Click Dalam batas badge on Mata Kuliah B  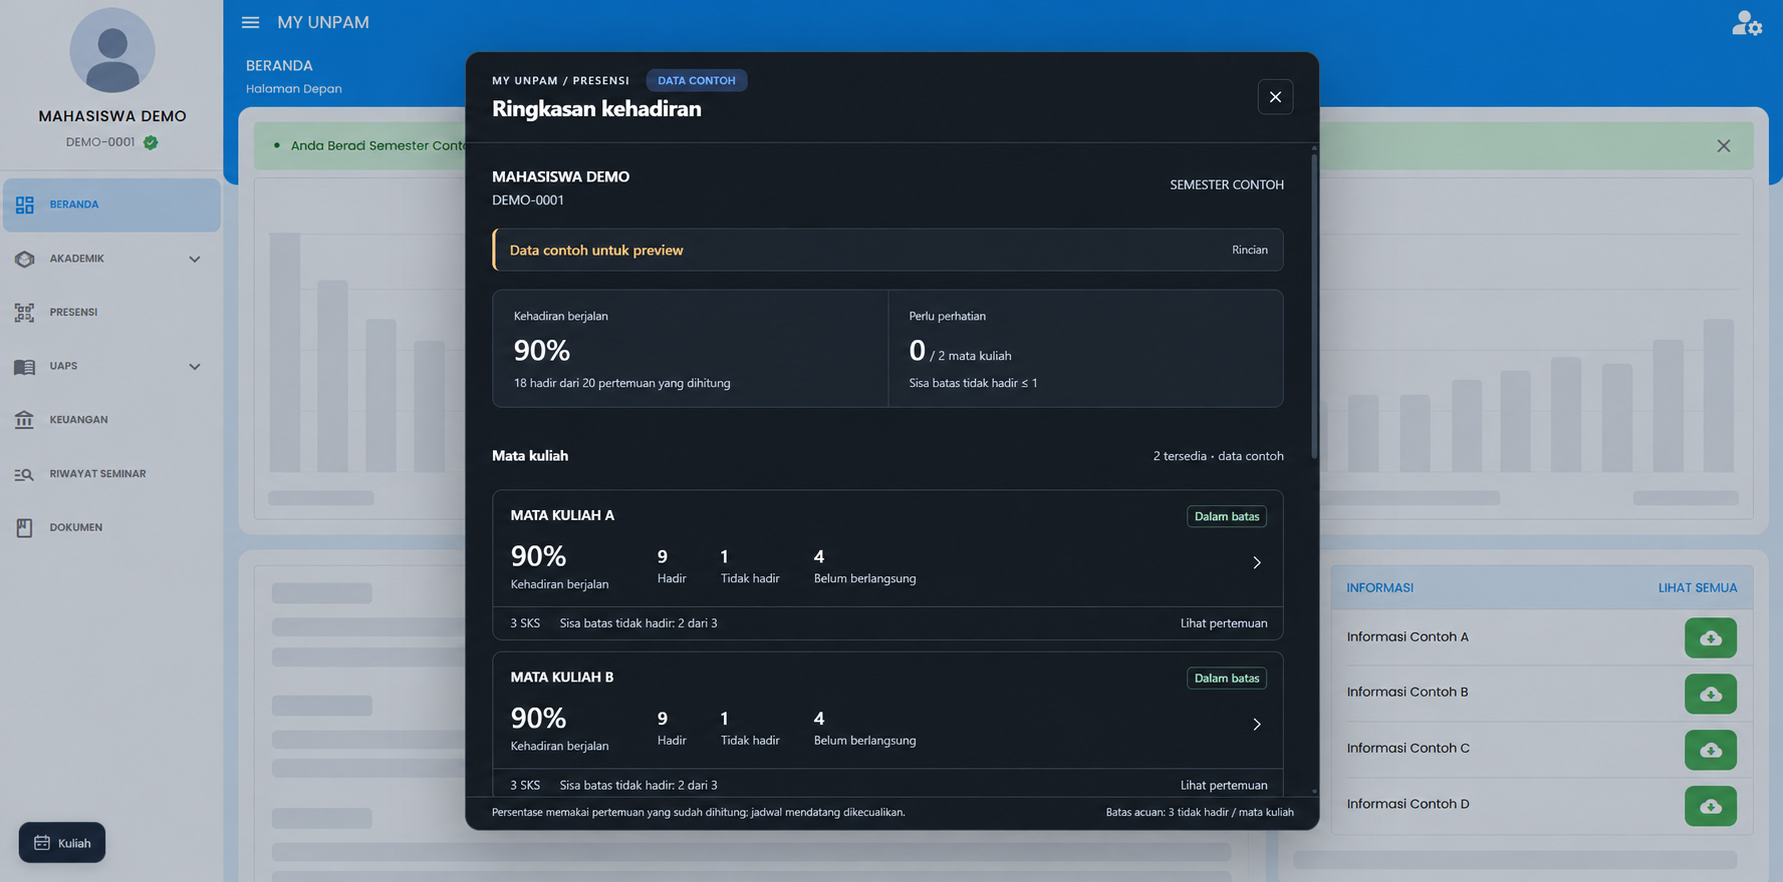click(1226, 679)
